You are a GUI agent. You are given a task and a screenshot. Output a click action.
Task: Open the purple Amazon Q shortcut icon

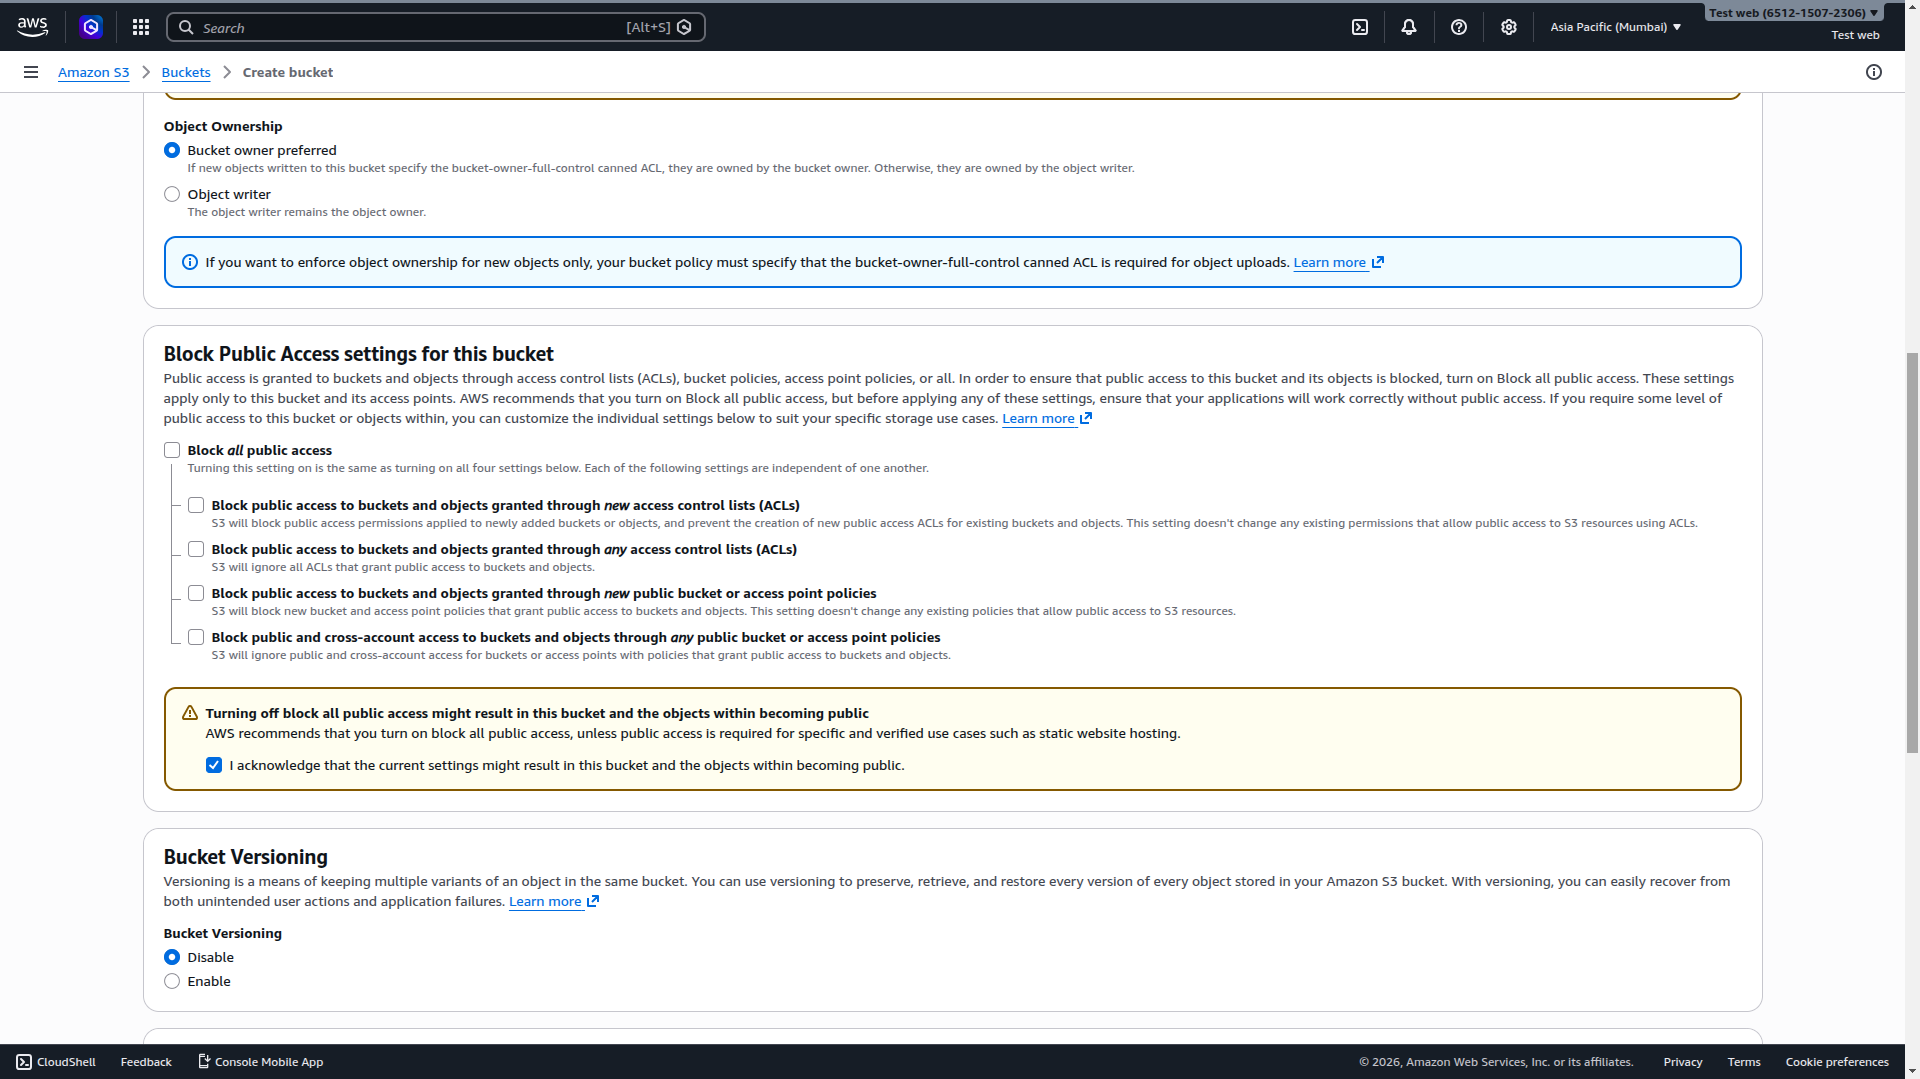click(91, 27)
